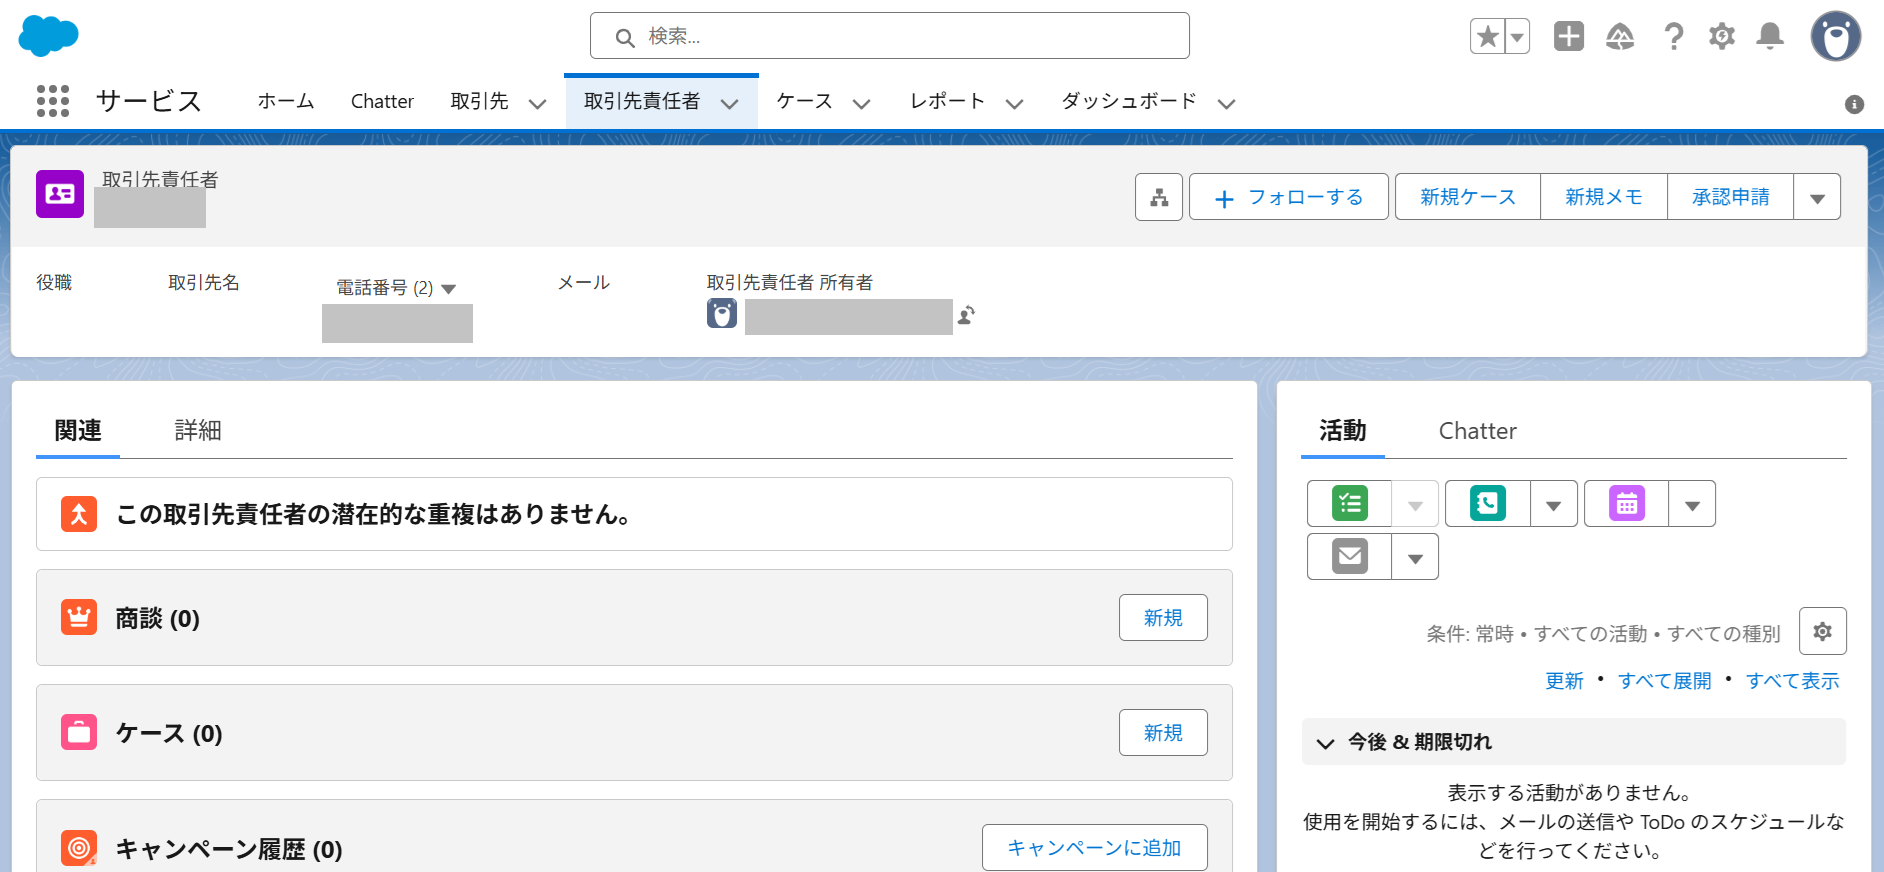
Task: Open the favorites list dropdown arrow
Action: tap(1517, 37)
